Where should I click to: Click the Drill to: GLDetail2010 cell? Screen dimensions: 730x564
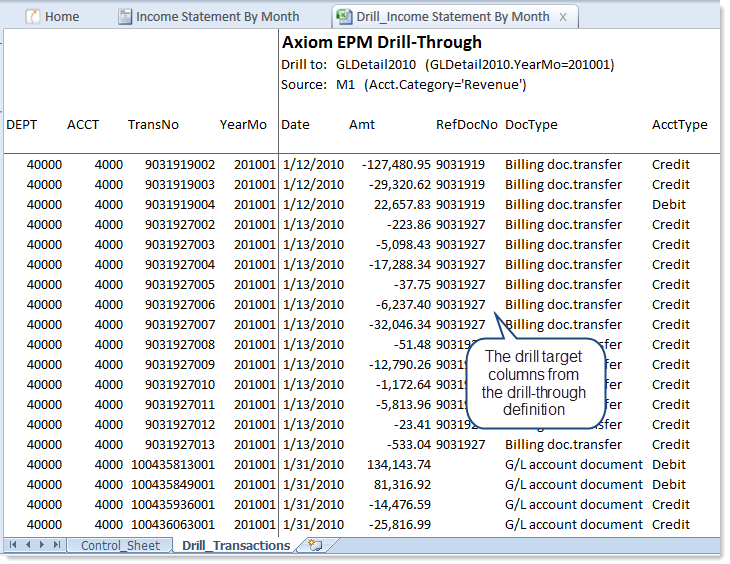(447, 65)
